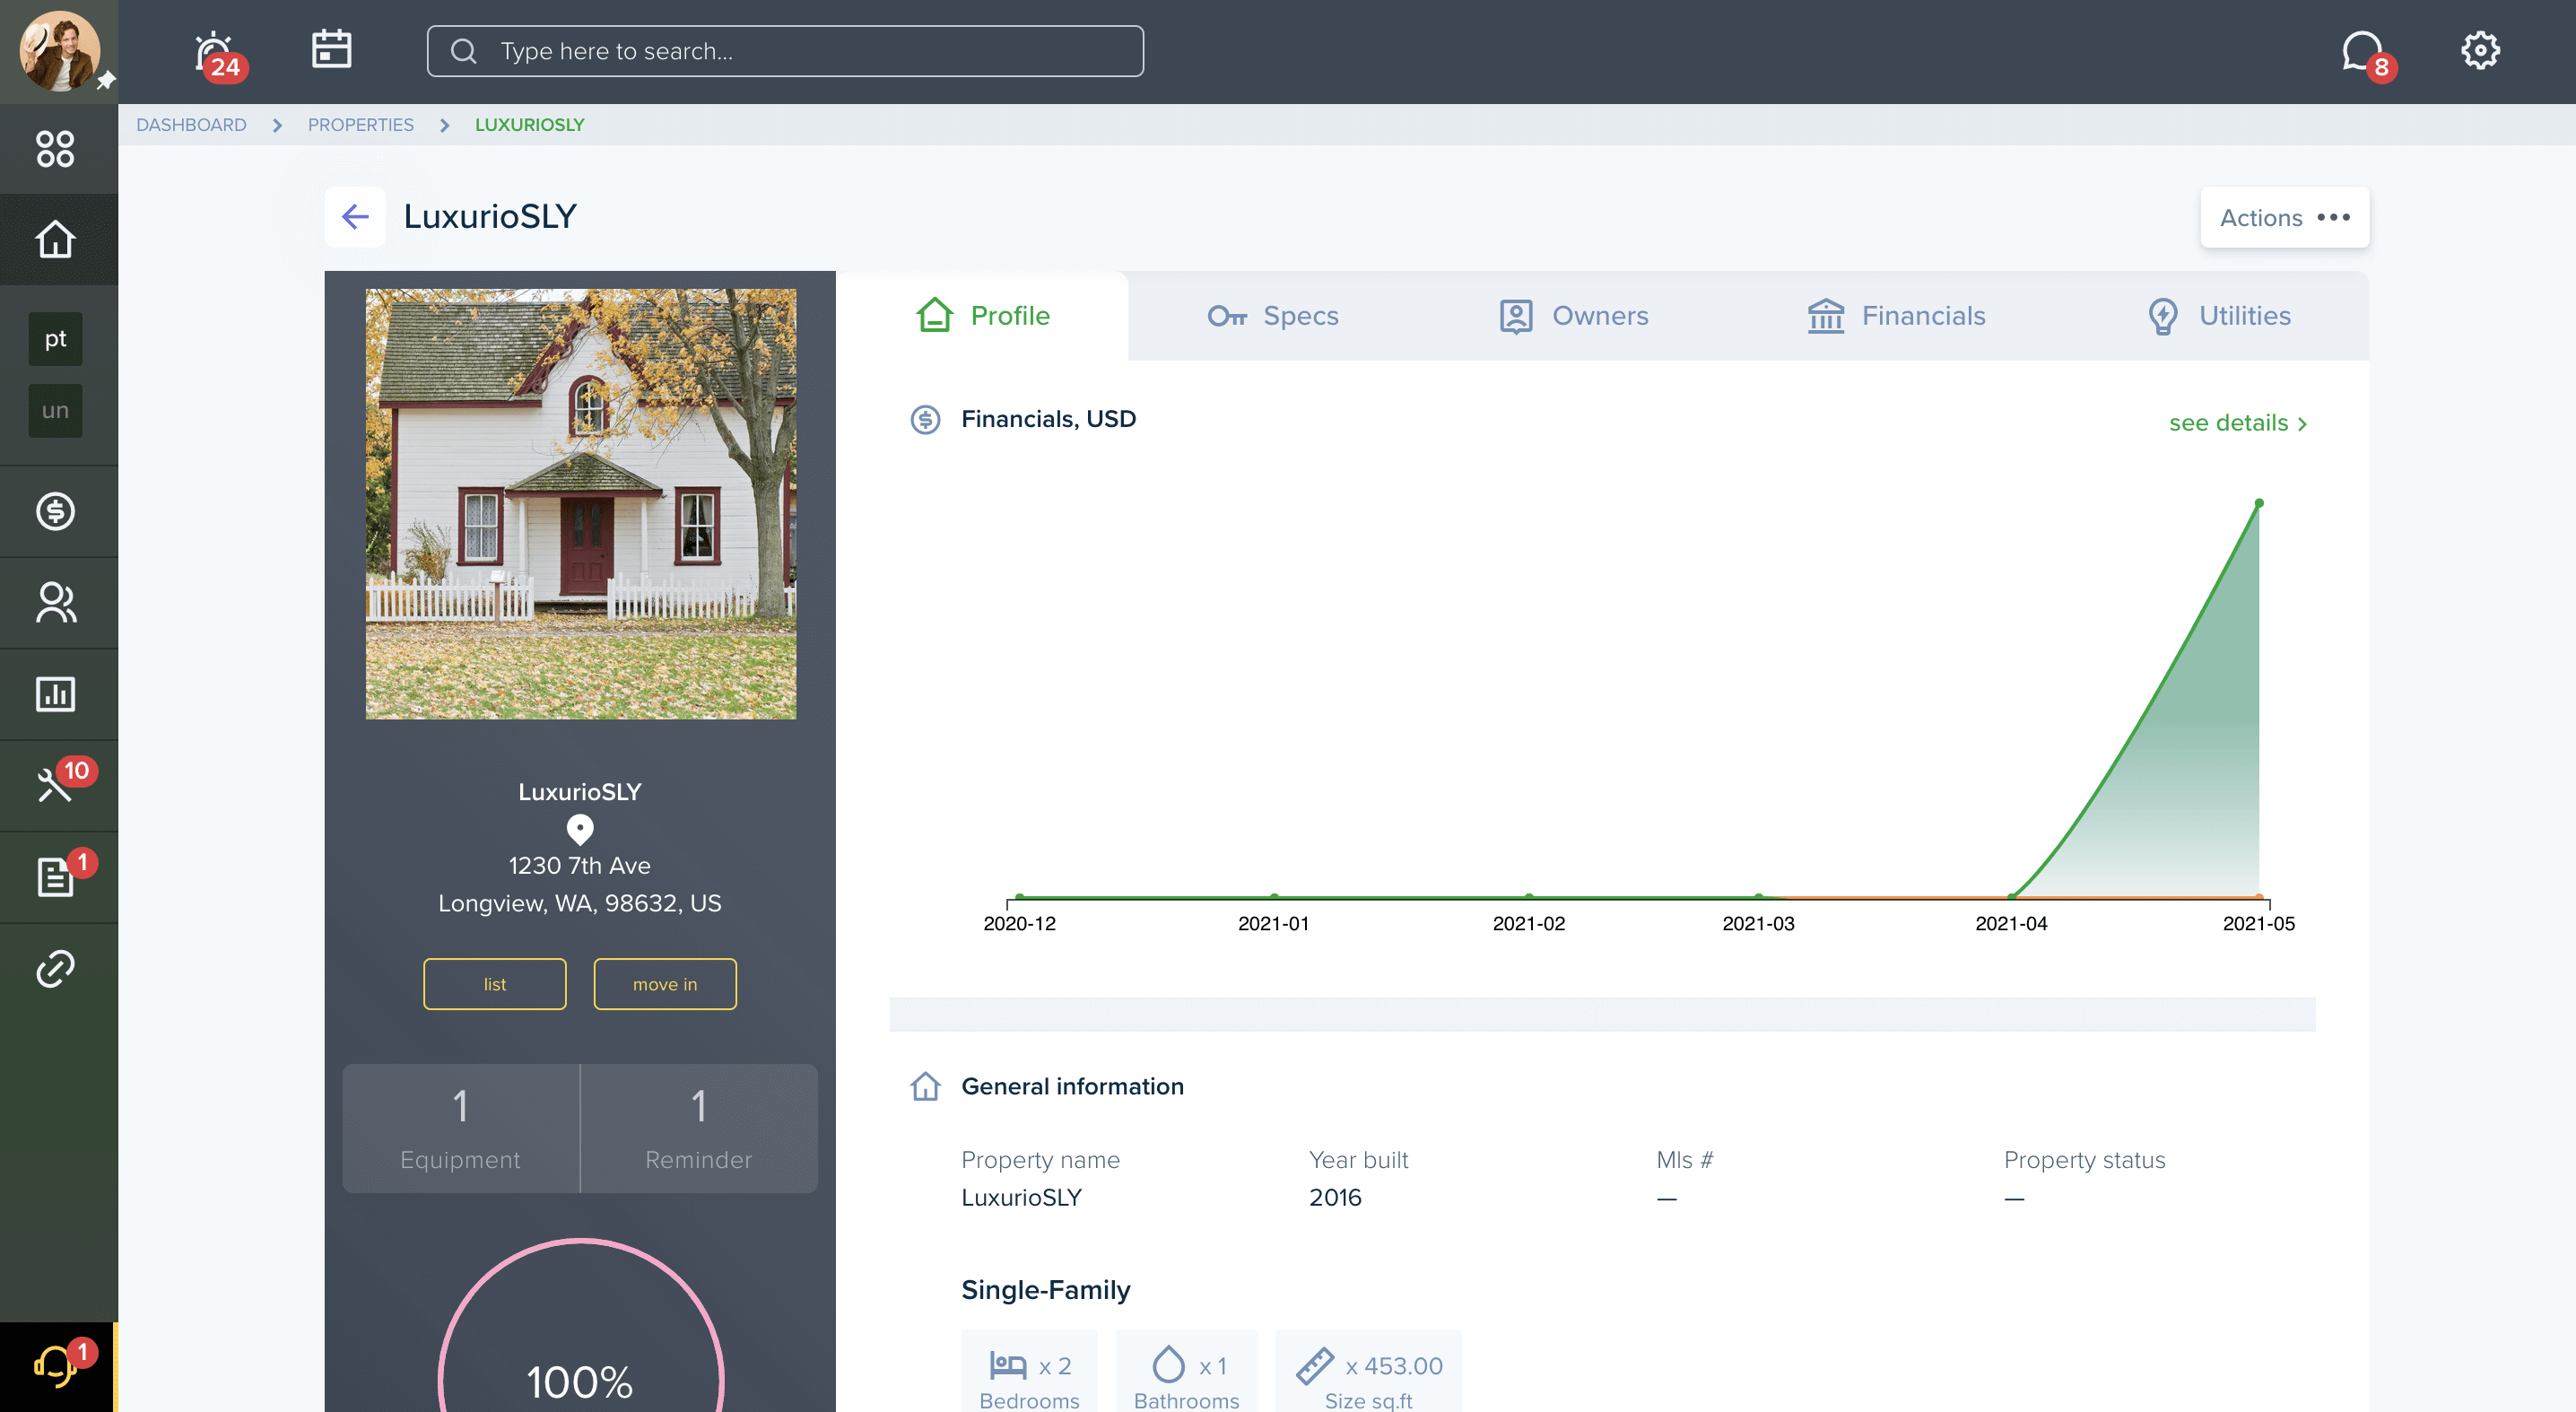
Task: Select the properties home sidebar icon
Action: coord(55,239)
